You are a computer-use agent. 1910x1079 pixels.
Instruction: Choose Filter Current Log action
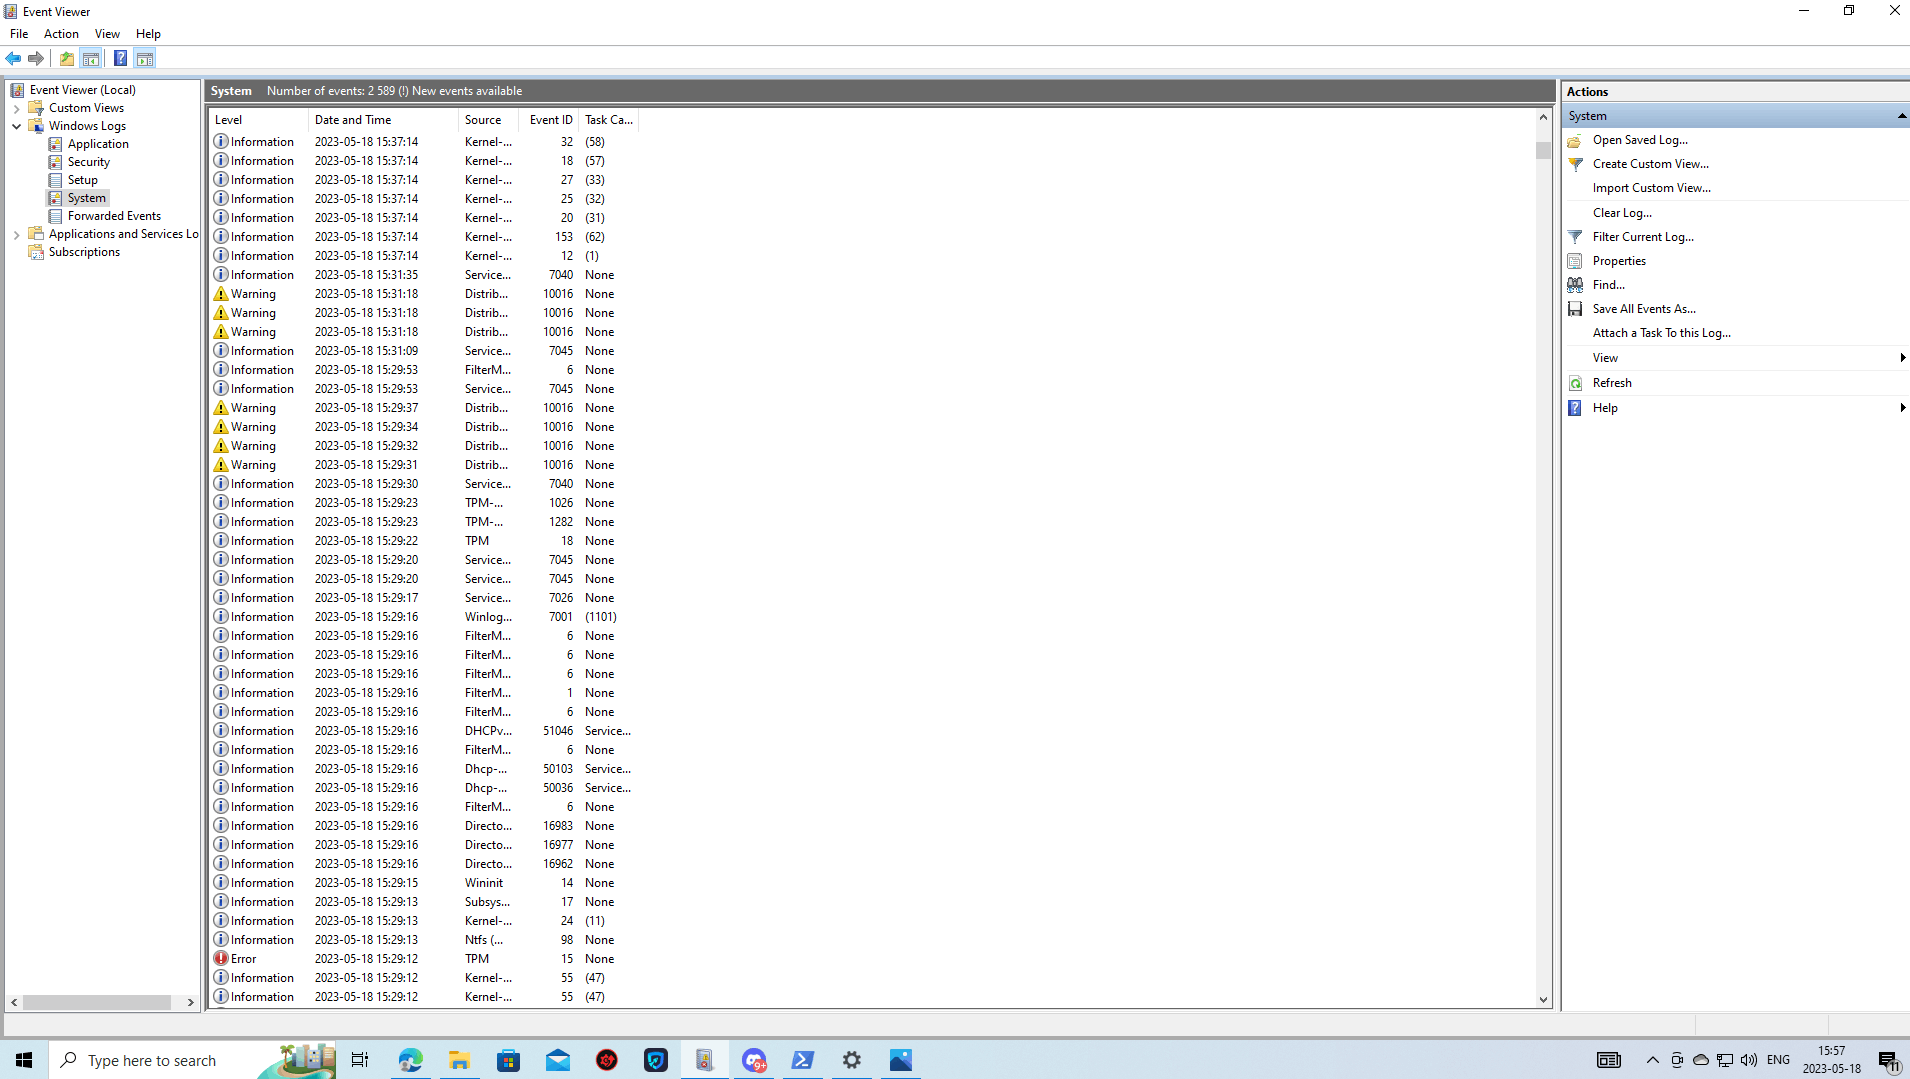tap(1643, 237)
